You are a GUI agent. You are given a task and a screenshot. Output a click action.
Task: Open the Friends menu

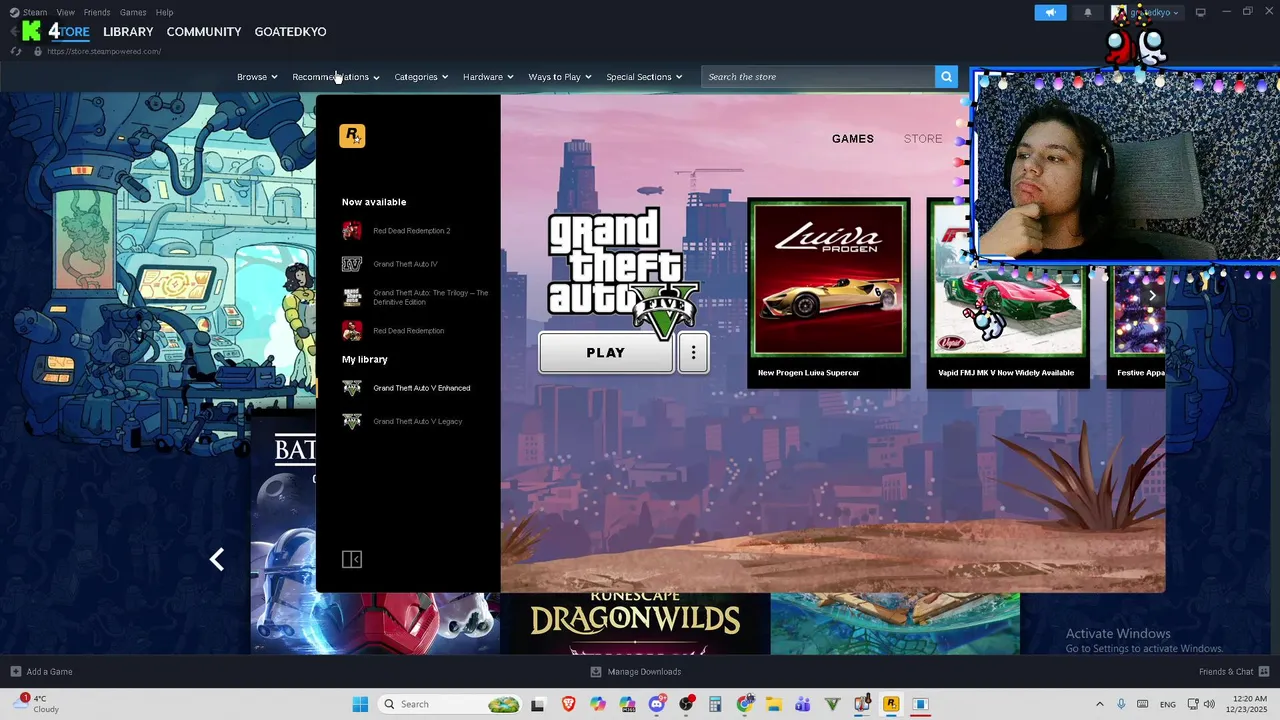click(97, 12)
